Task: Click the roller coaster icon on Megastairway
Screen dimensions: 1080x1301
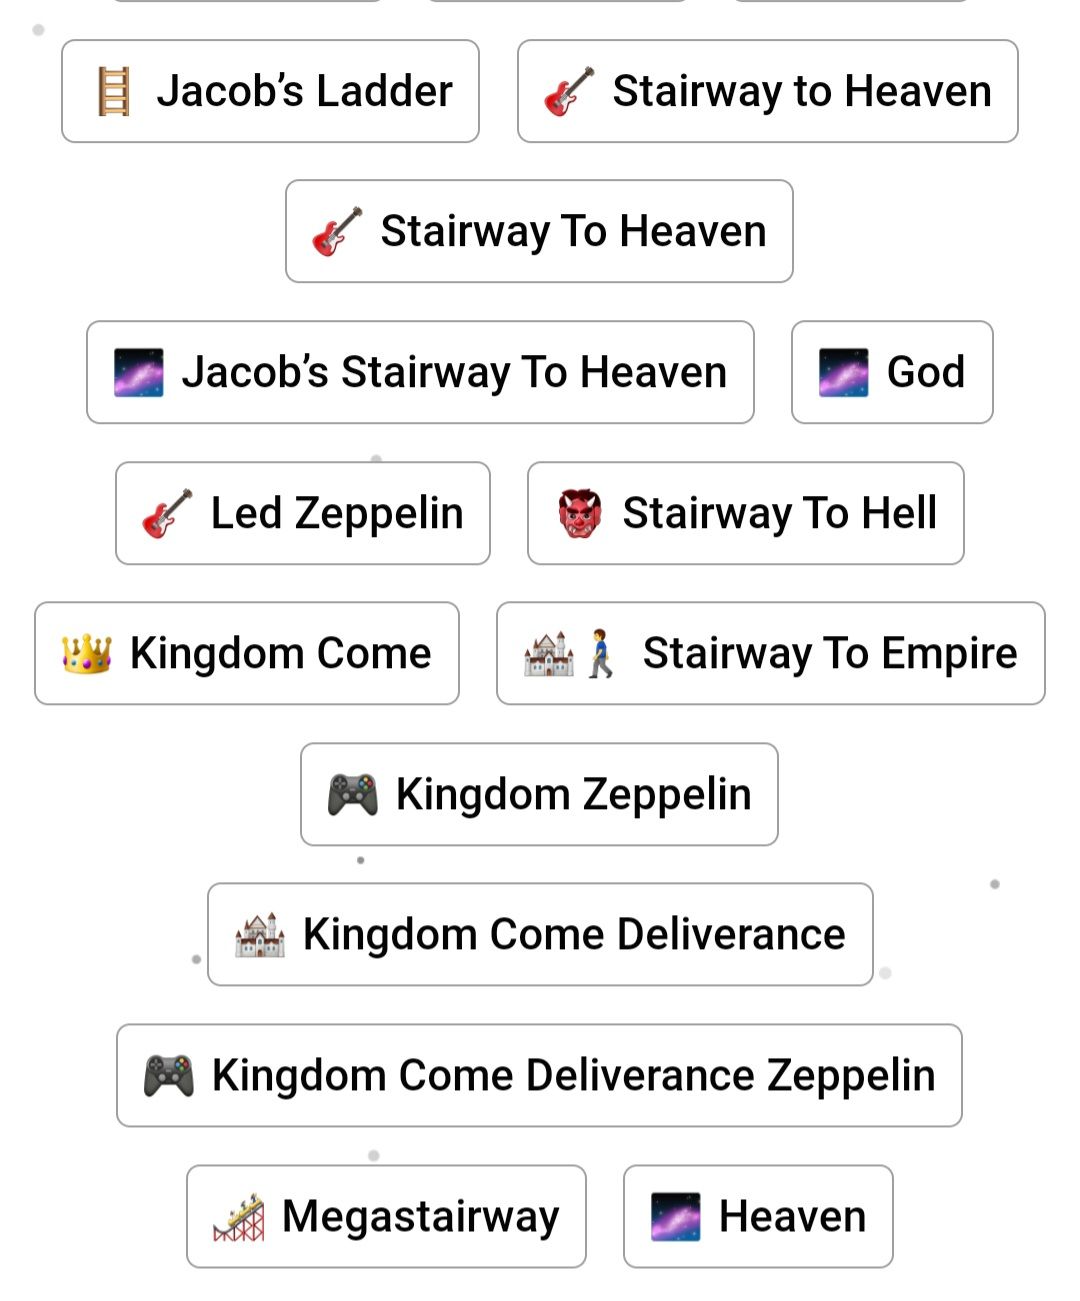Action: coord(239,1217)
